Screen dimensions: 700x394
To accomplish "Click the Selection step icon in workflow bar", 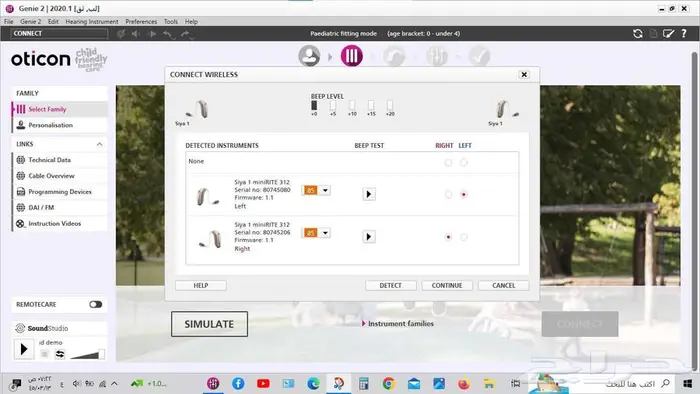I will (x=351, y=56).
